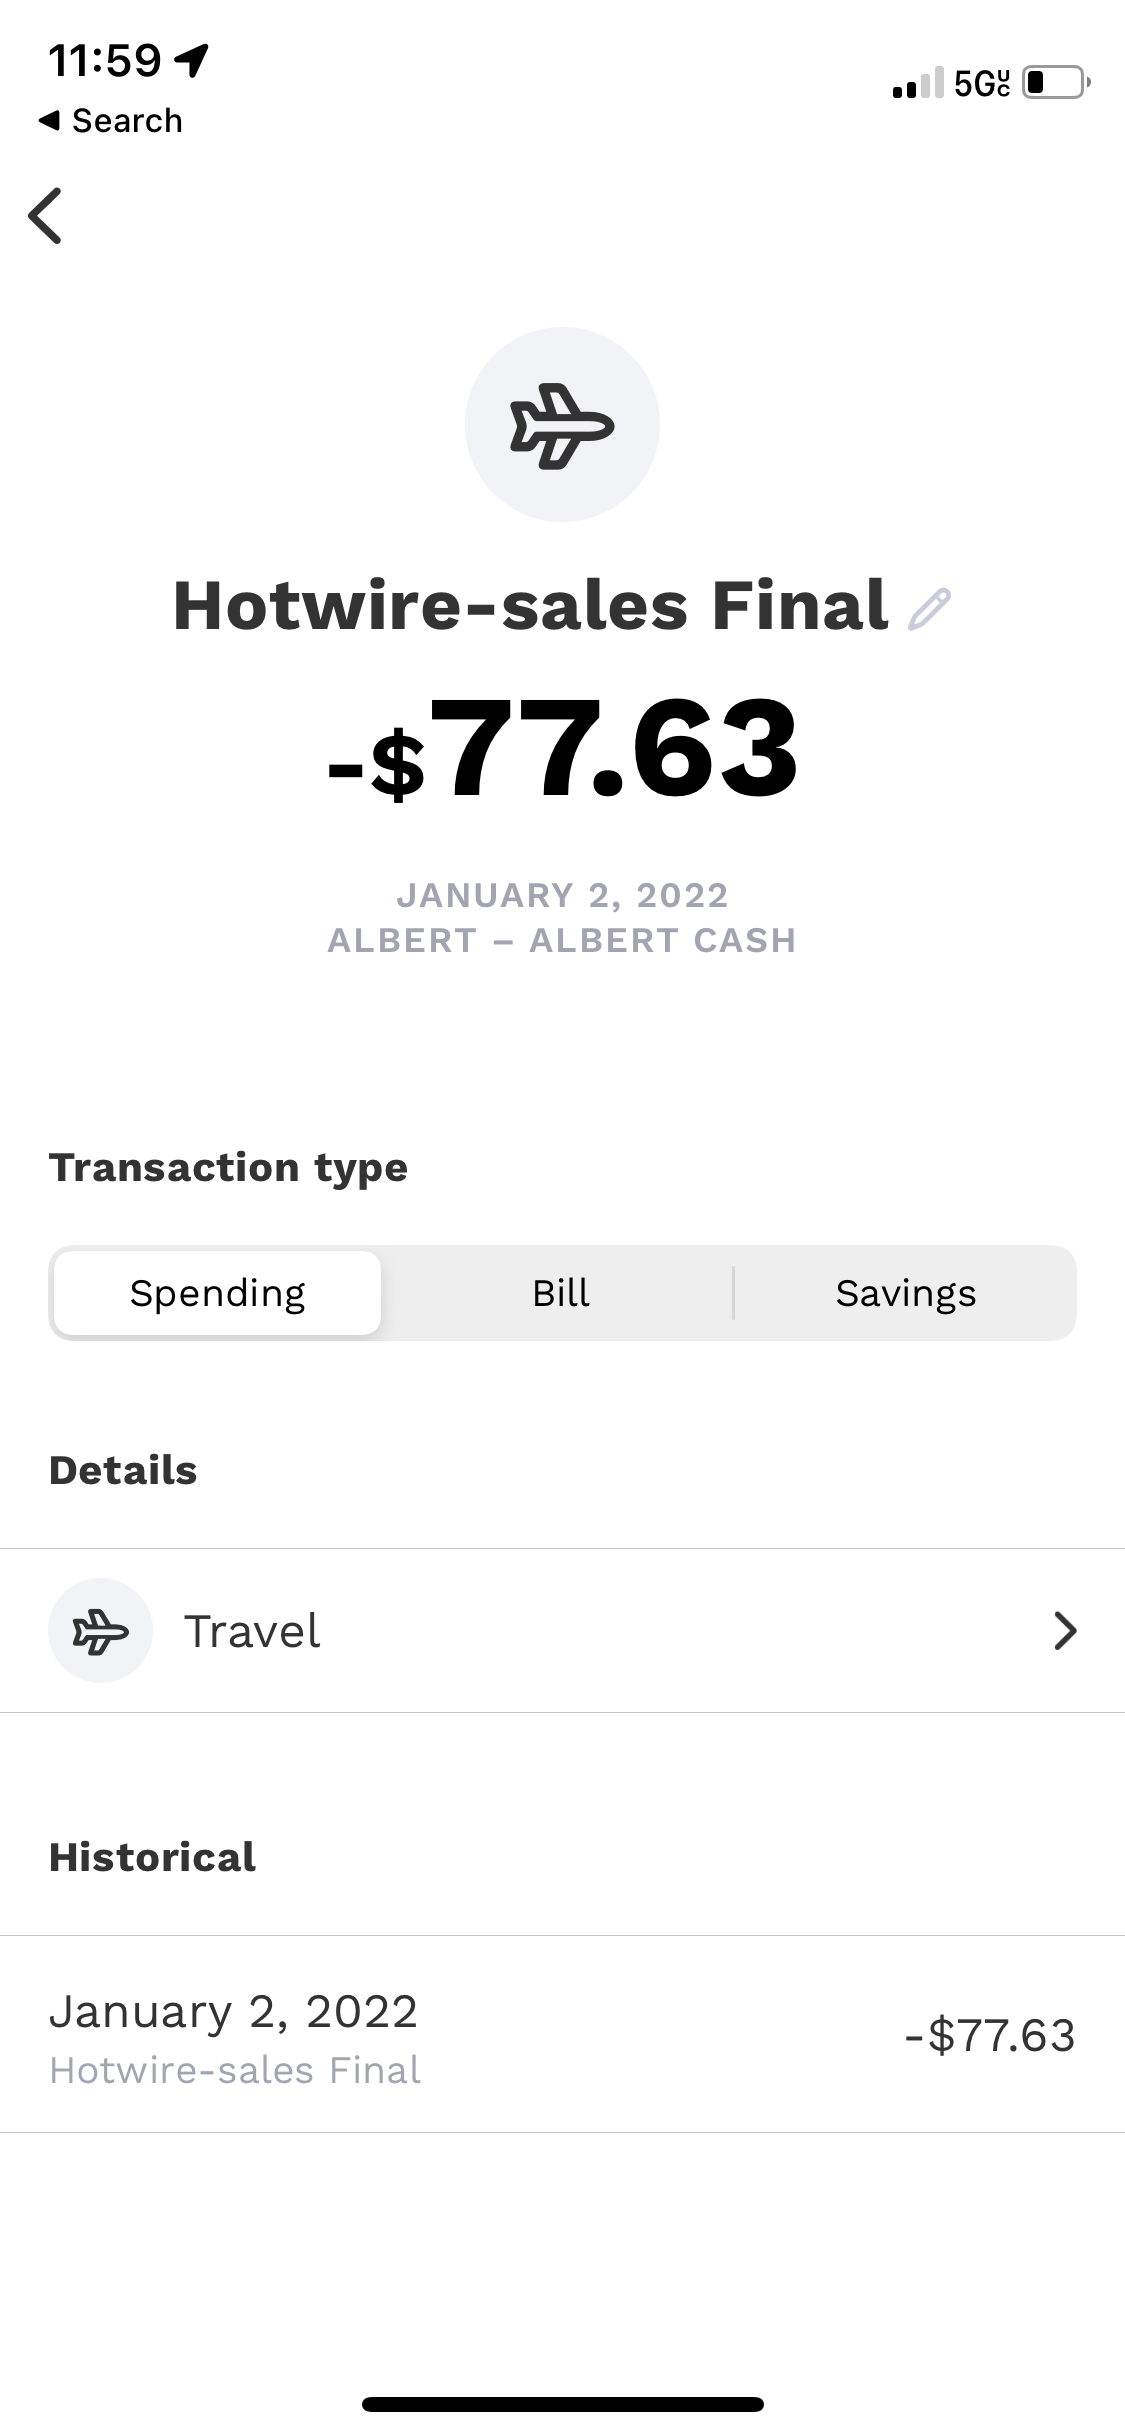Tap the pencil edit icon beside the title

(x=929, y=609)
